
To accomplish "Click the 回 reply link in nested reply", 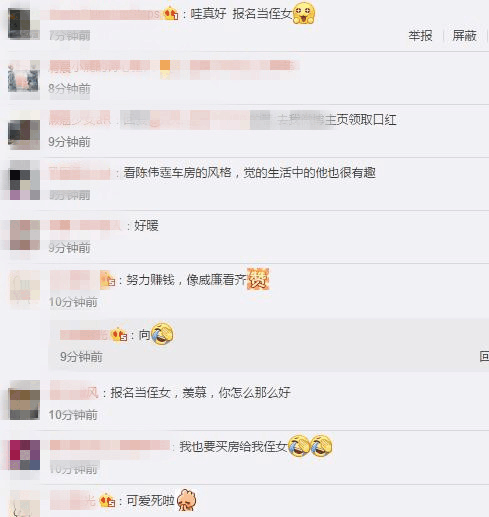I will tap(484, 356).
